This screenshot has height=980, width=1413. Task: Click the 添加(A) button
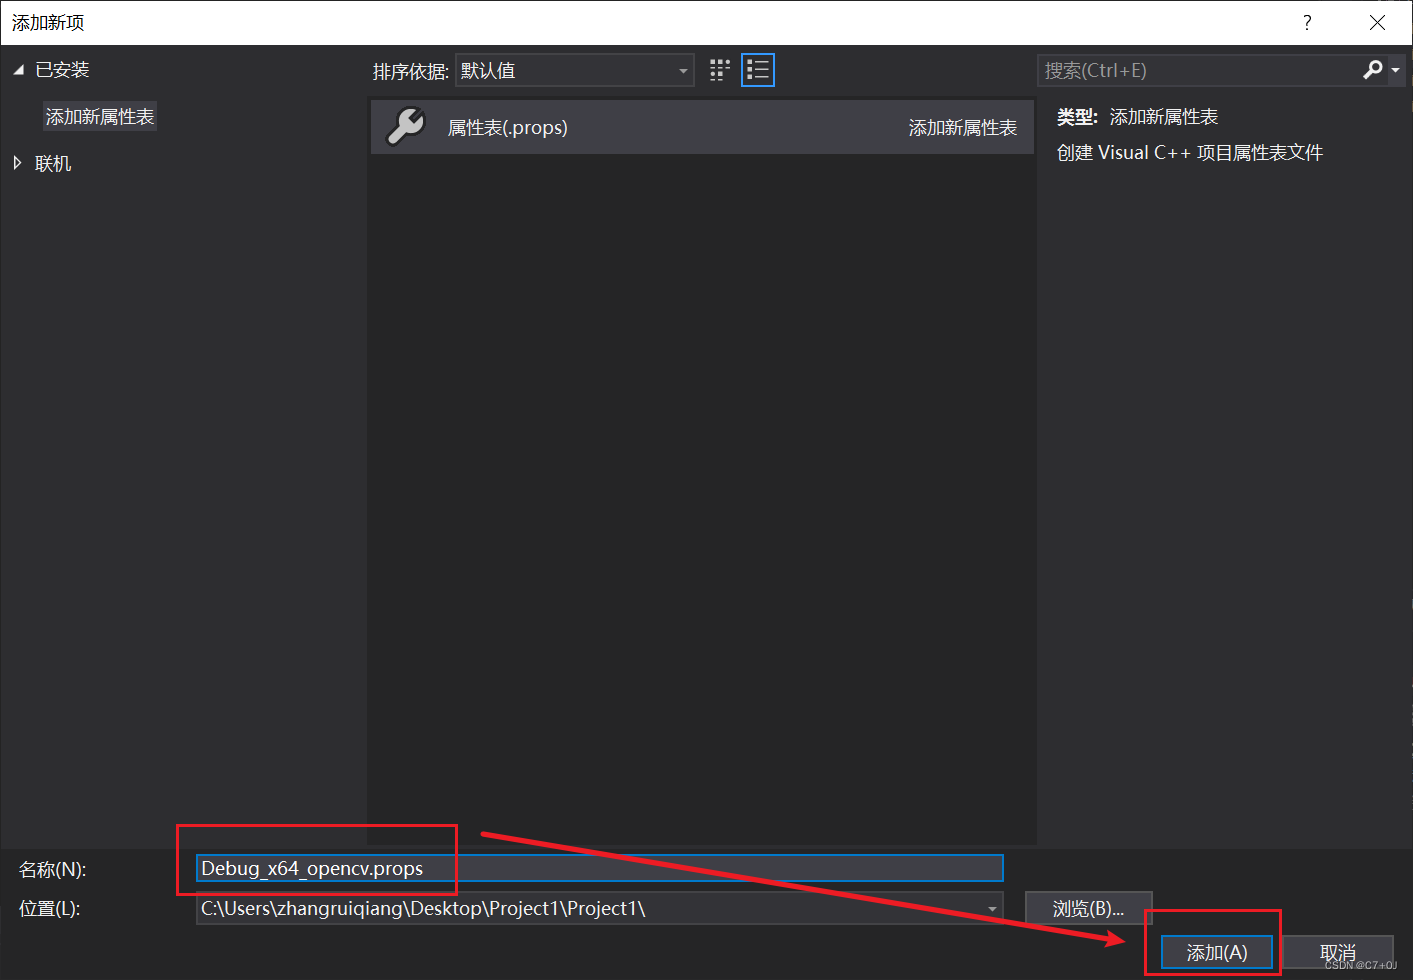(1217, 953)
